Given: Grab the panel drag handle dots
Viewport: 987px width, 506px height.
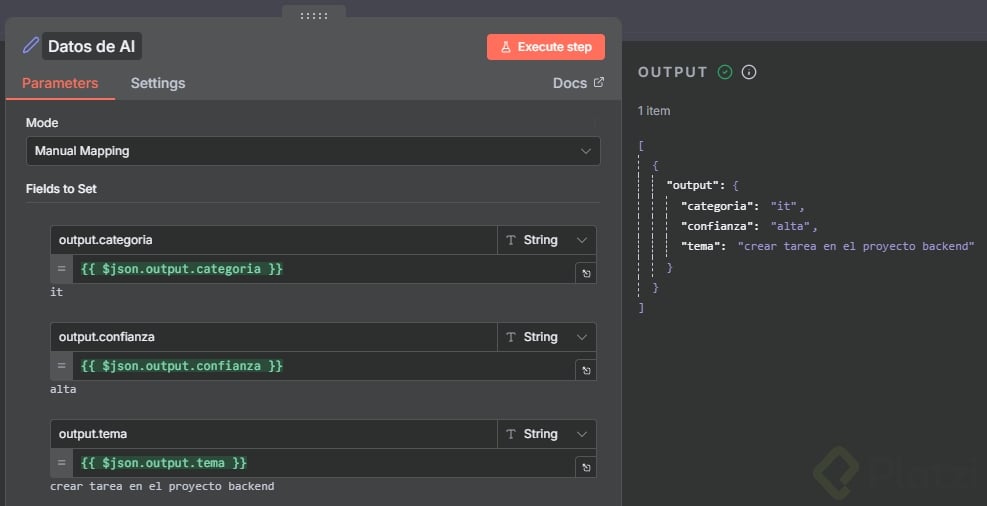Looking at the screenshot, I should click(314, 15).
